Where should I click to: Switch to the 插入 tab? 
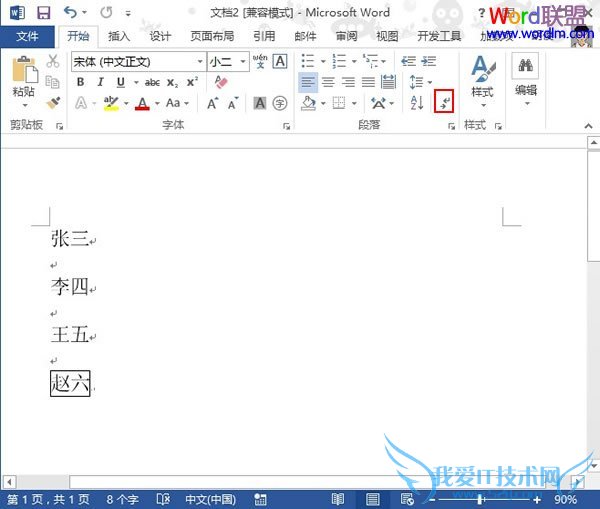(x=119, y=36)
